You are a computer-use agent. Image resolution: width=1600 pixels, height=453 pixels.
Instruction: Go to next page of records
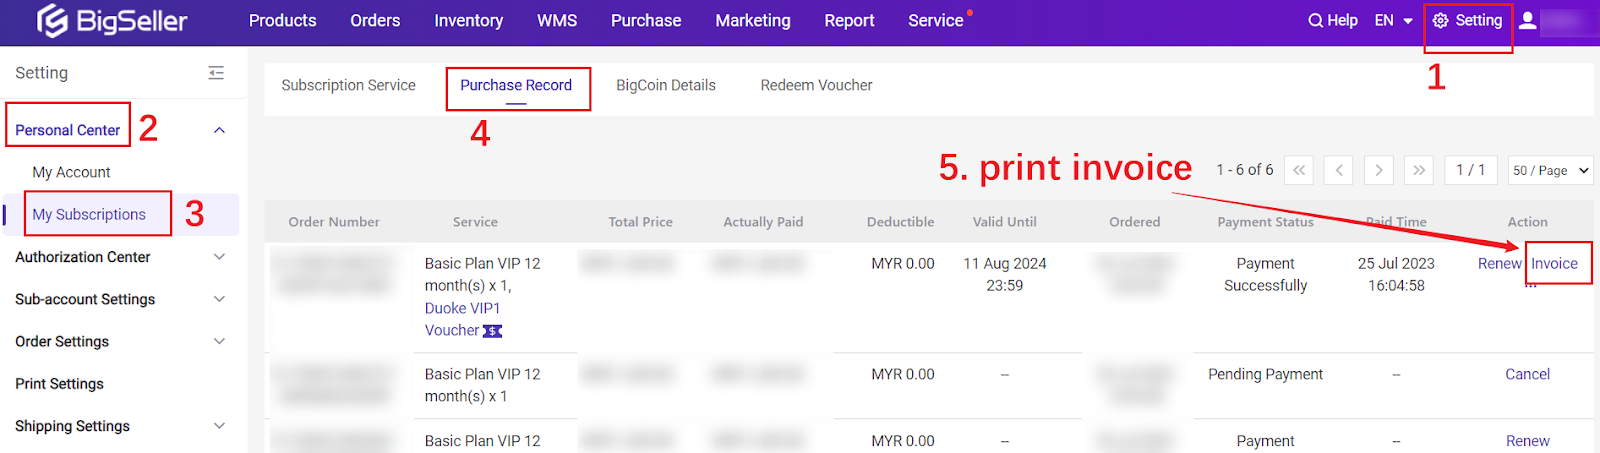[x=1379, y=170]
